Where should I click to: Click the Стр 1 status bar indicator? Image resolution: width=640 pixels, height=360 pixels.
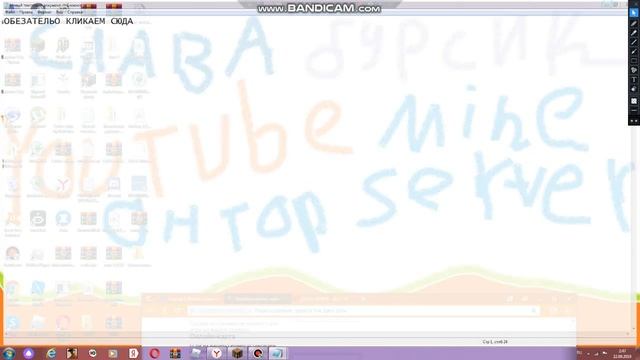pos(495,342)
